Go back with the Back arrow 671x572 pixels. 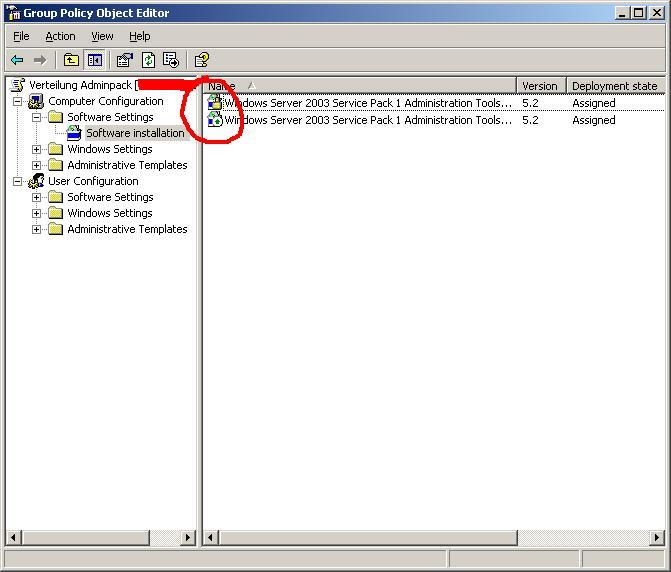(17, 60)
